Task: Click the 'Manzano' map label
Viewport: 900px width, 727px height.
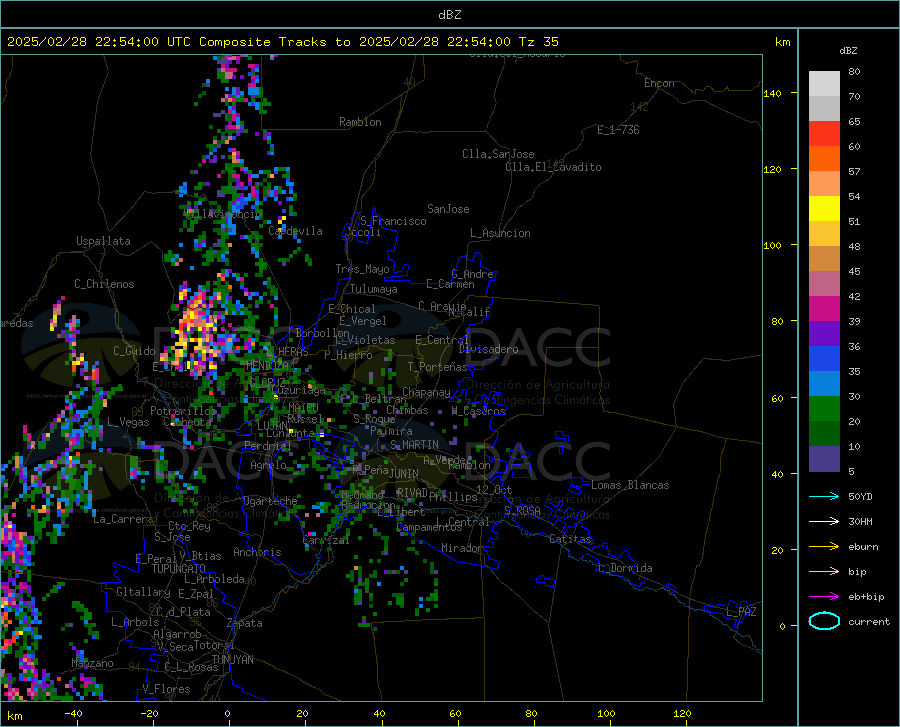Action: coord(92,663)
